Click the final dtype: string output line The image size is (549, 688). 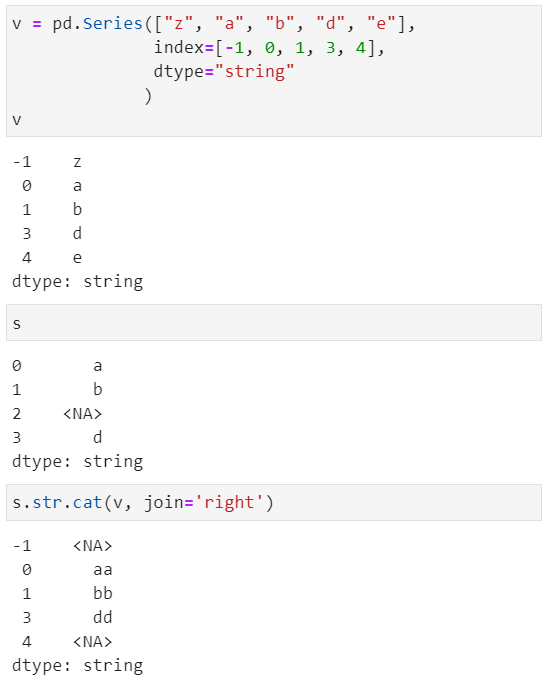pos(78,666)
